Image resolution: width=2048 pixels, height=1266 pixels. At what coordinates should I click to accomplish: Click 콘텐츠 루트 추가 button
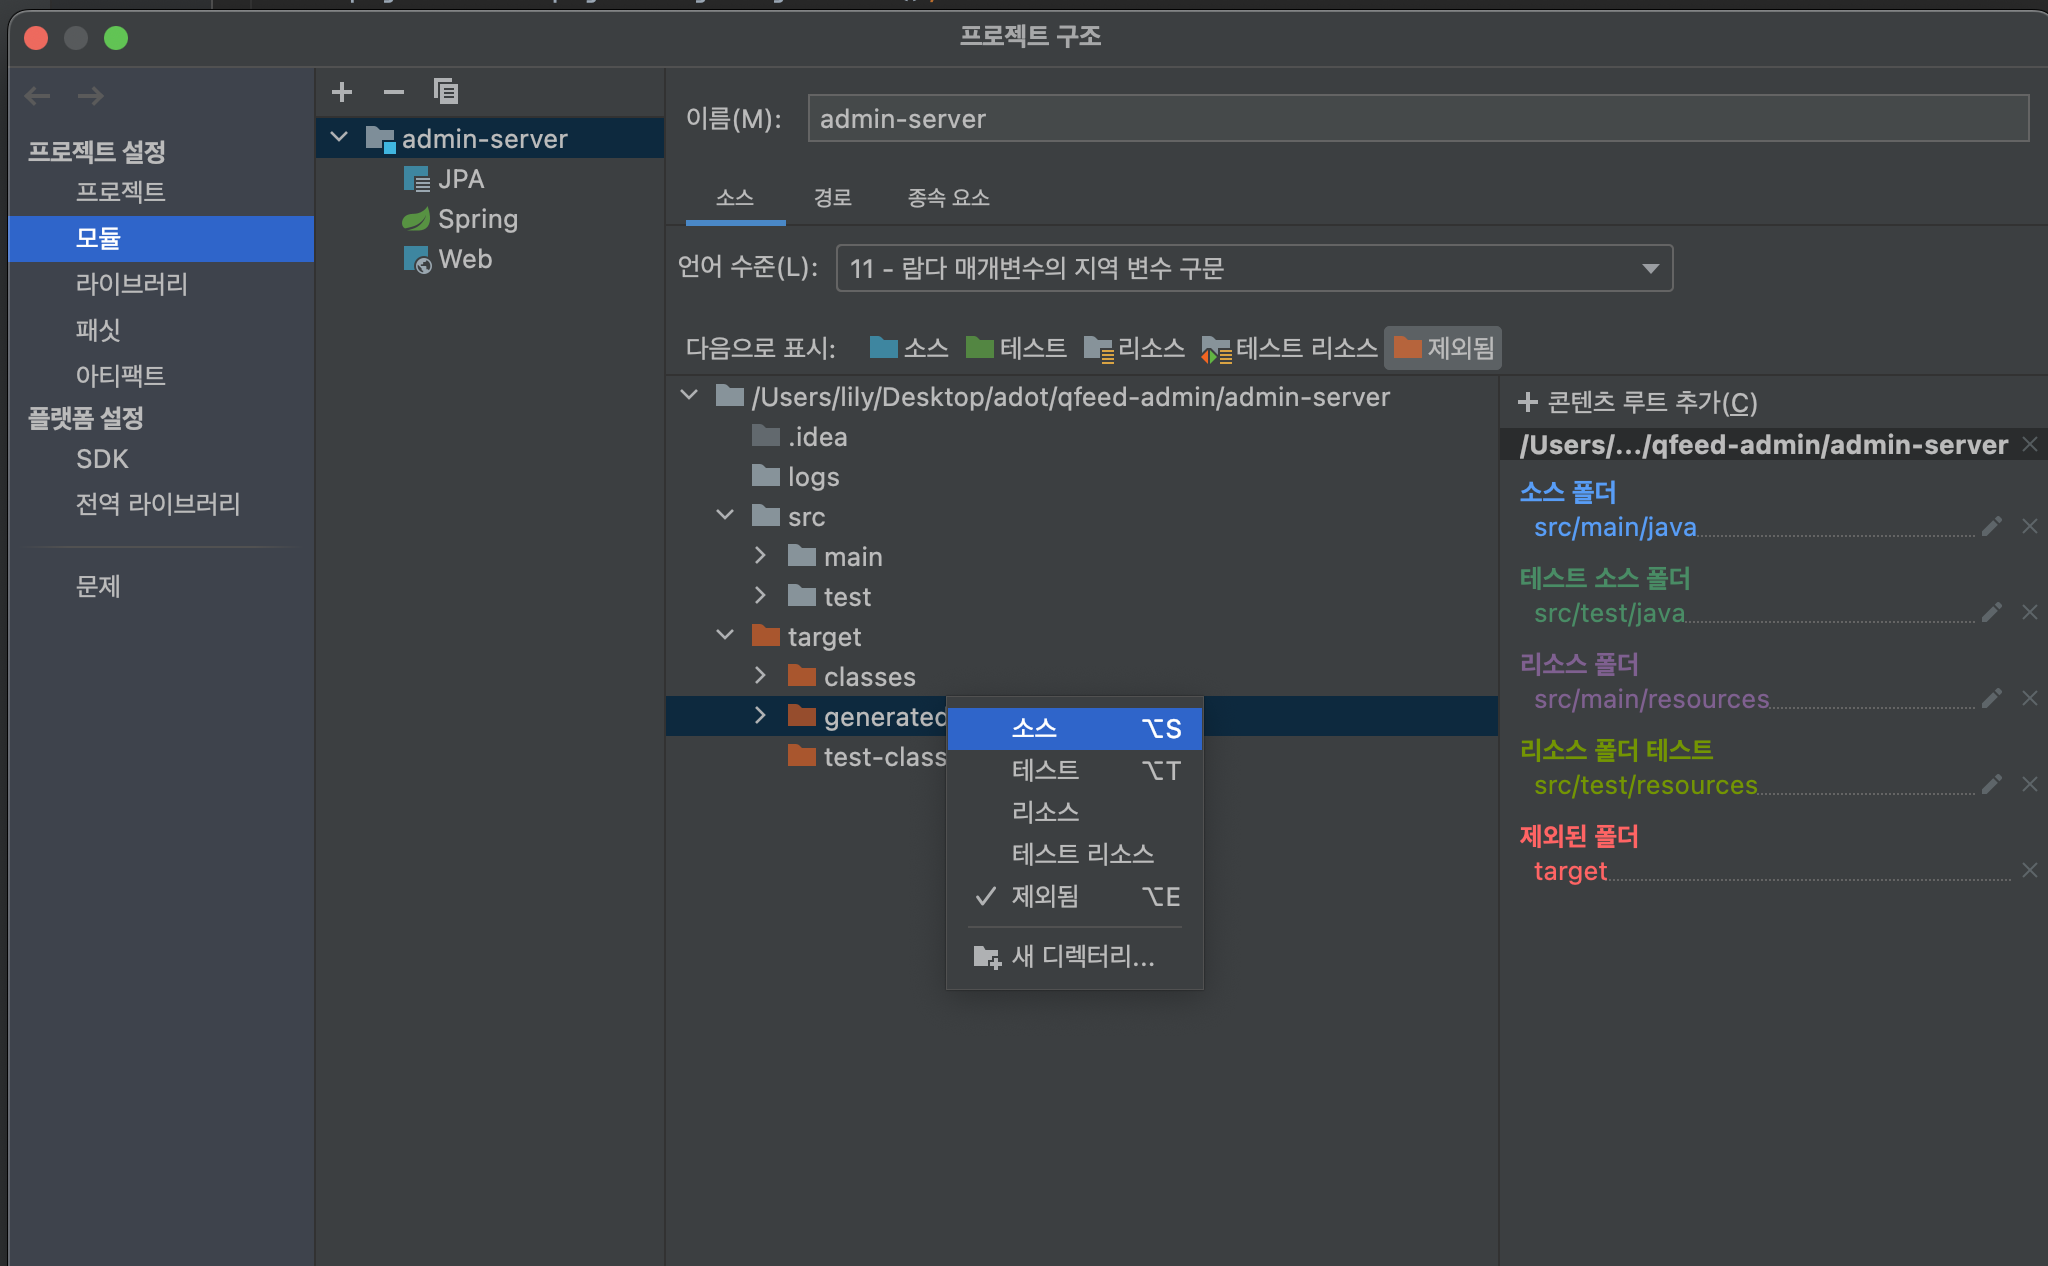1638,402
